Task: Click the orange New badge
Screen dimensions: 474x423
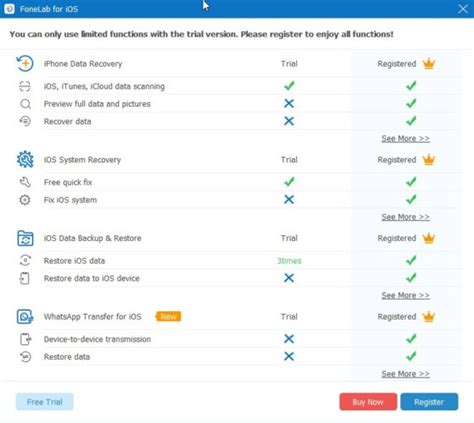Action: [169, 316]
